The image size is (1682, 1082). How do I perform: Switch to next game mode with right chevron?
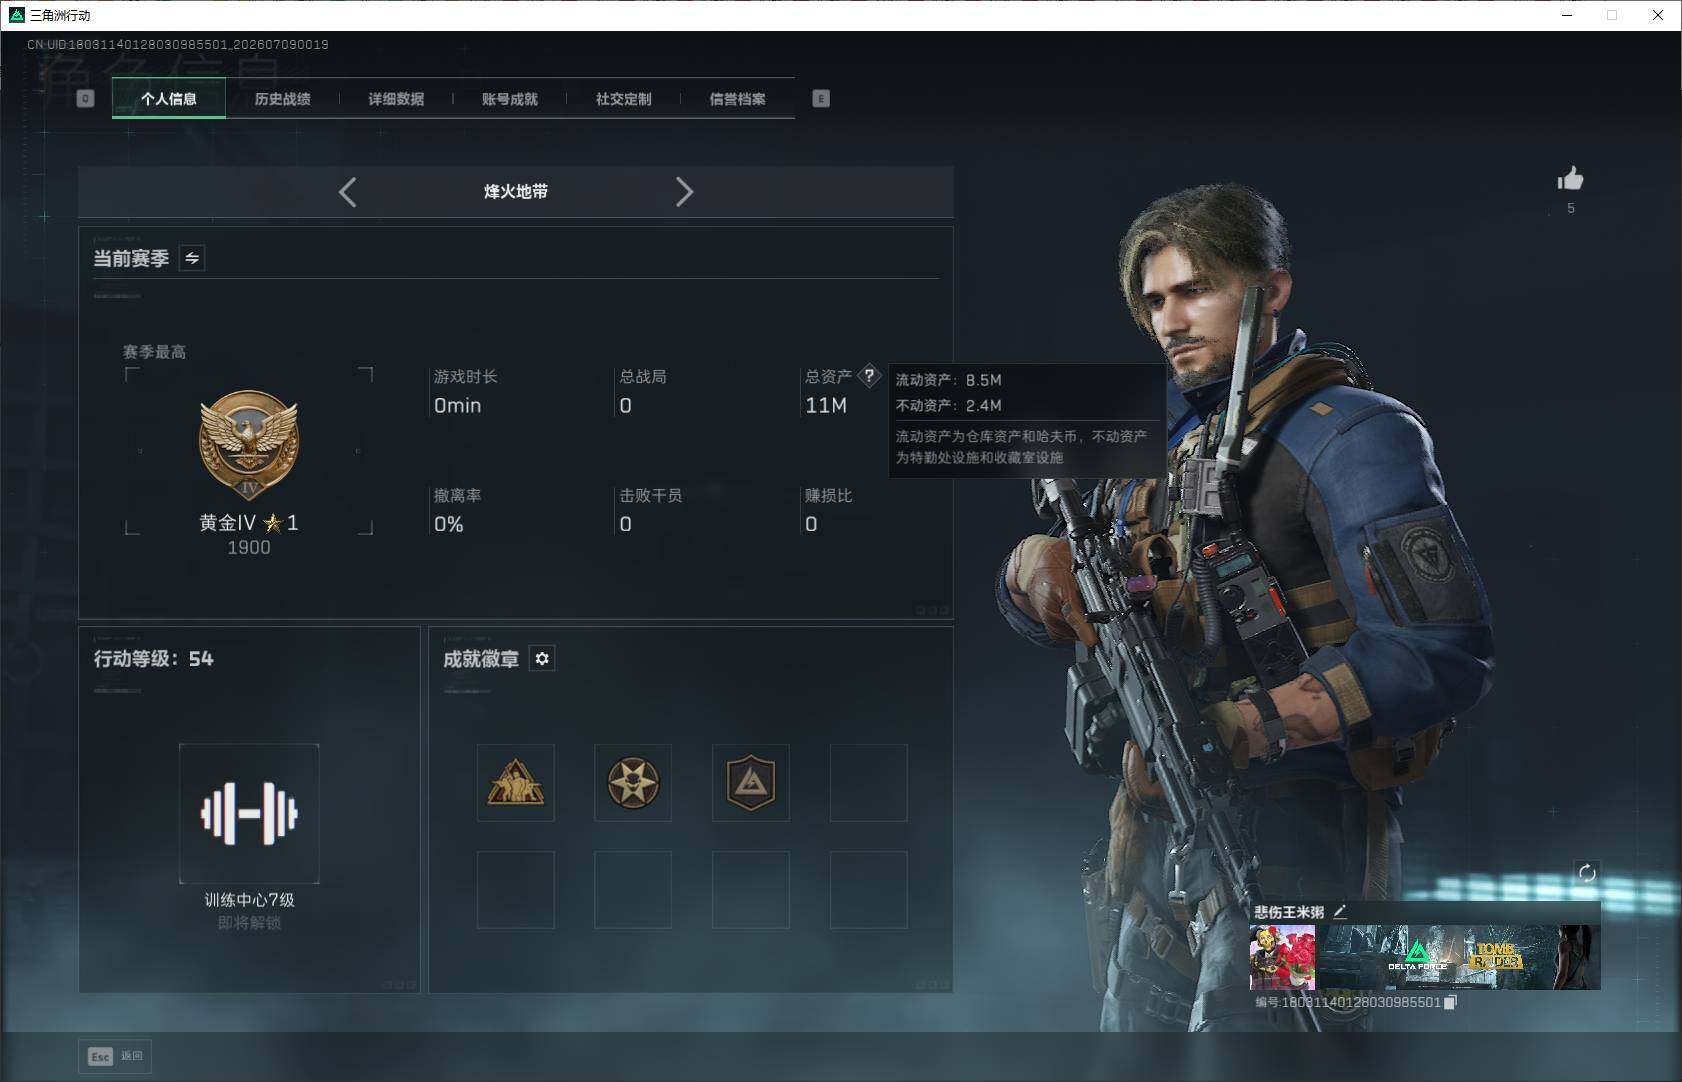coord(684,192)
